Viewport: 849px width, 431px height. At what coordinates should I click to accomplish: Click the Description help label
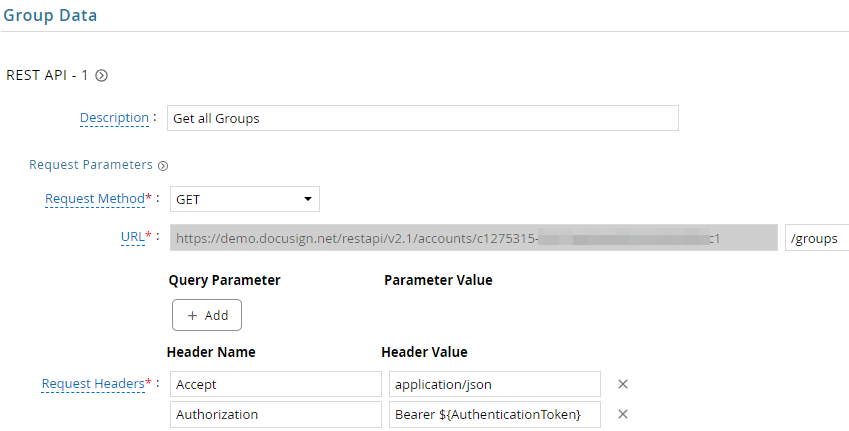(114, 117)
